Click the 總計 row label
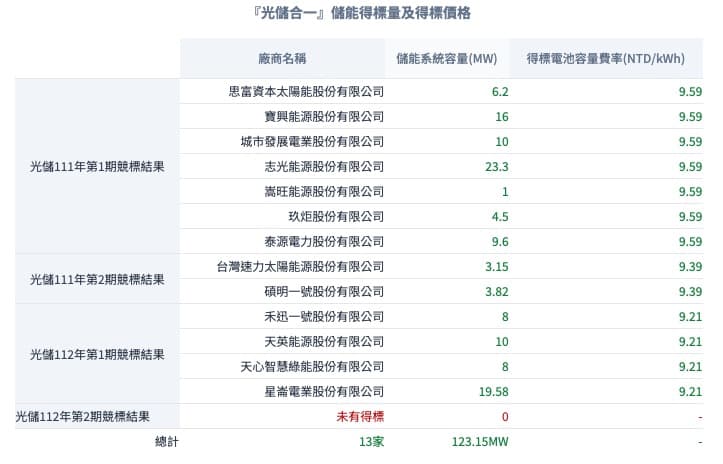The image size is (723, 464). (166, 441)
